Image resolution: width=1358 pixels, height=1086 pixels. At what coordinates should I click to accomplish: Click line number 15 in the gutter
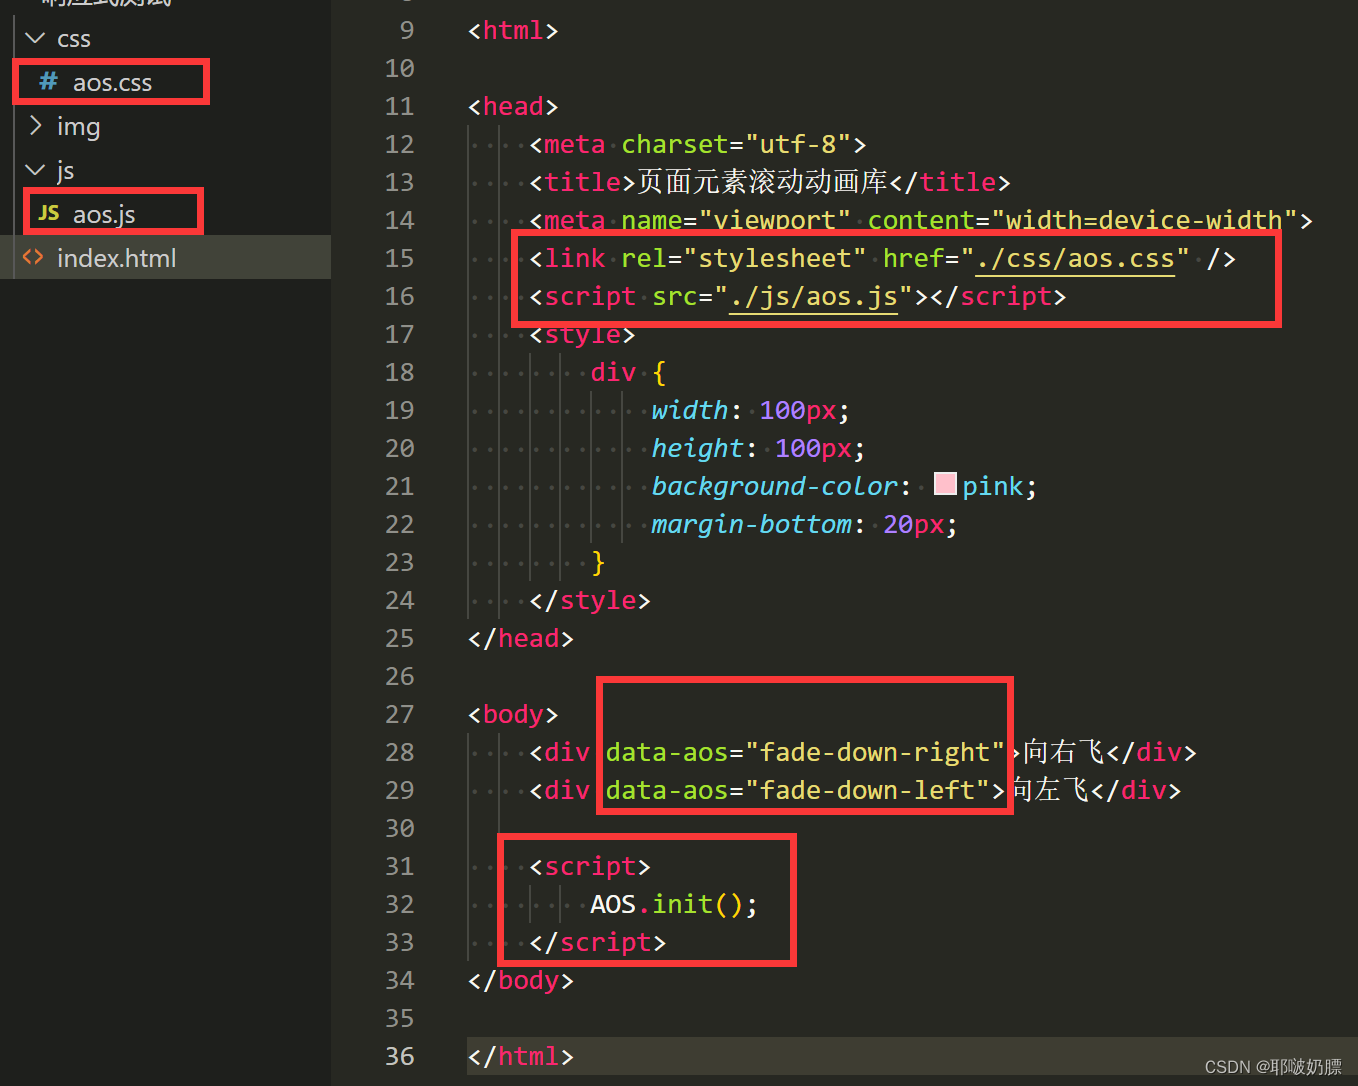click(399, 258)
